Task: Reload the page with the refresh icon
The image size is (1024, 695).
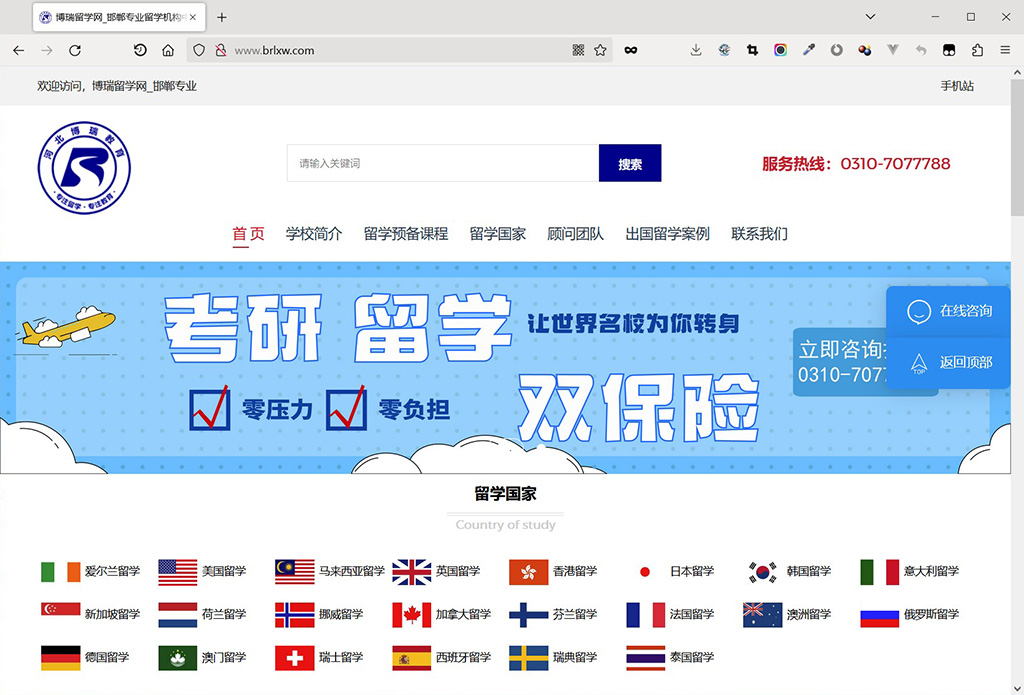Action: tap(75, 49)
